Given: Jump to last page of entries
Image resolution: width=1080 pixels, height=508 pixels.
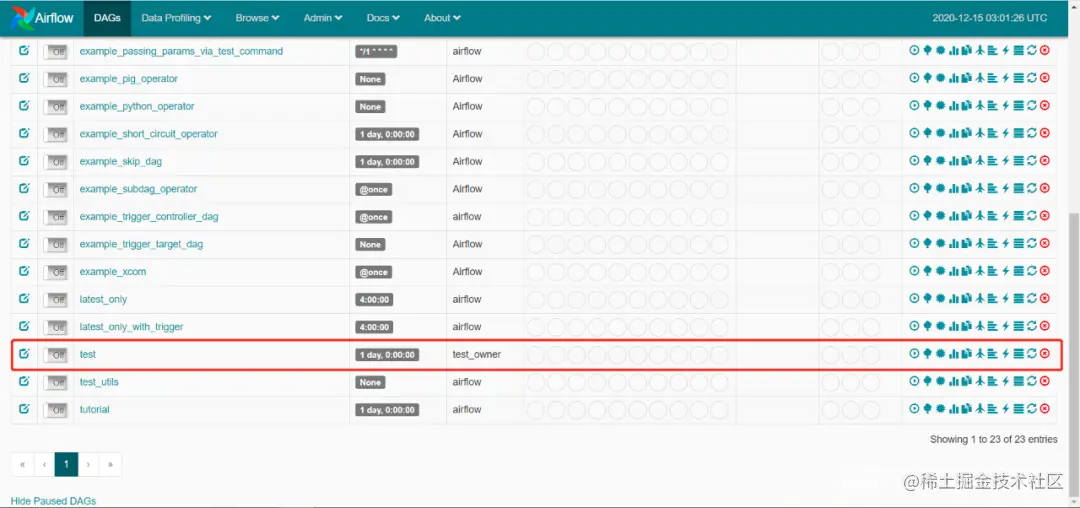Looking at the screenshot, I should click(110, 464).
